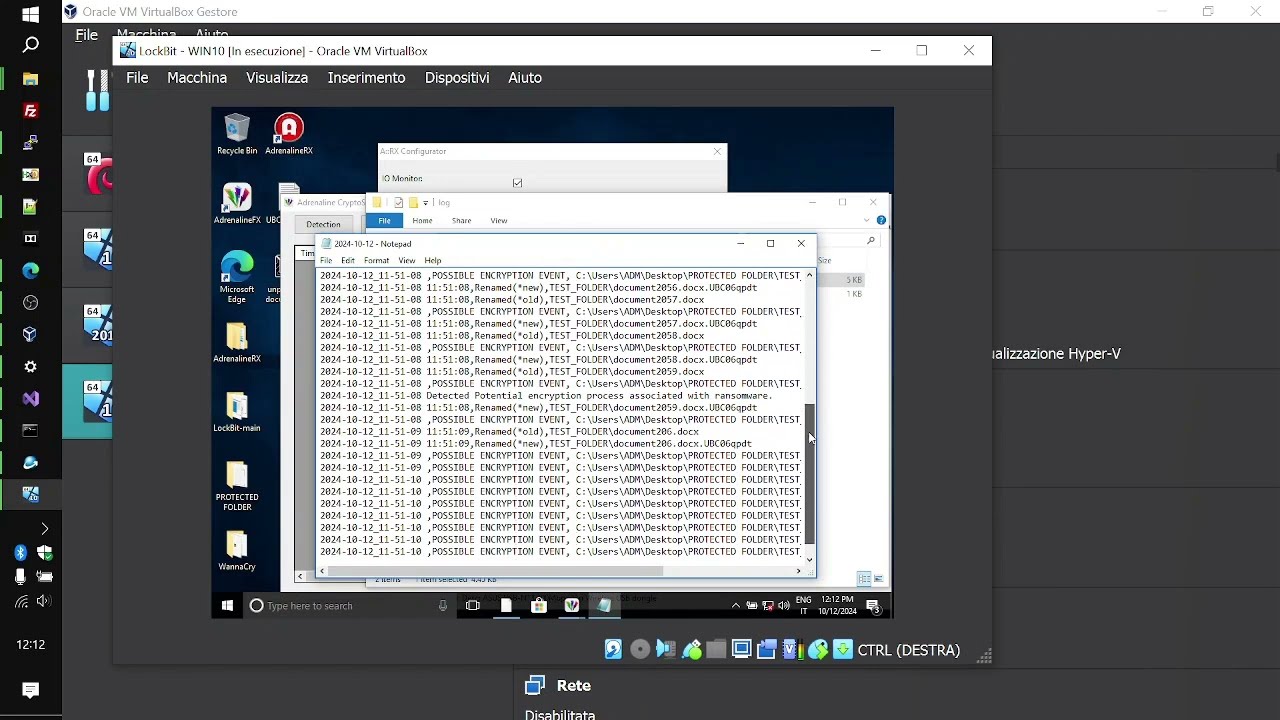Open Notepad File menu
The image size is (1280, 720).
[x=326, y=260]
